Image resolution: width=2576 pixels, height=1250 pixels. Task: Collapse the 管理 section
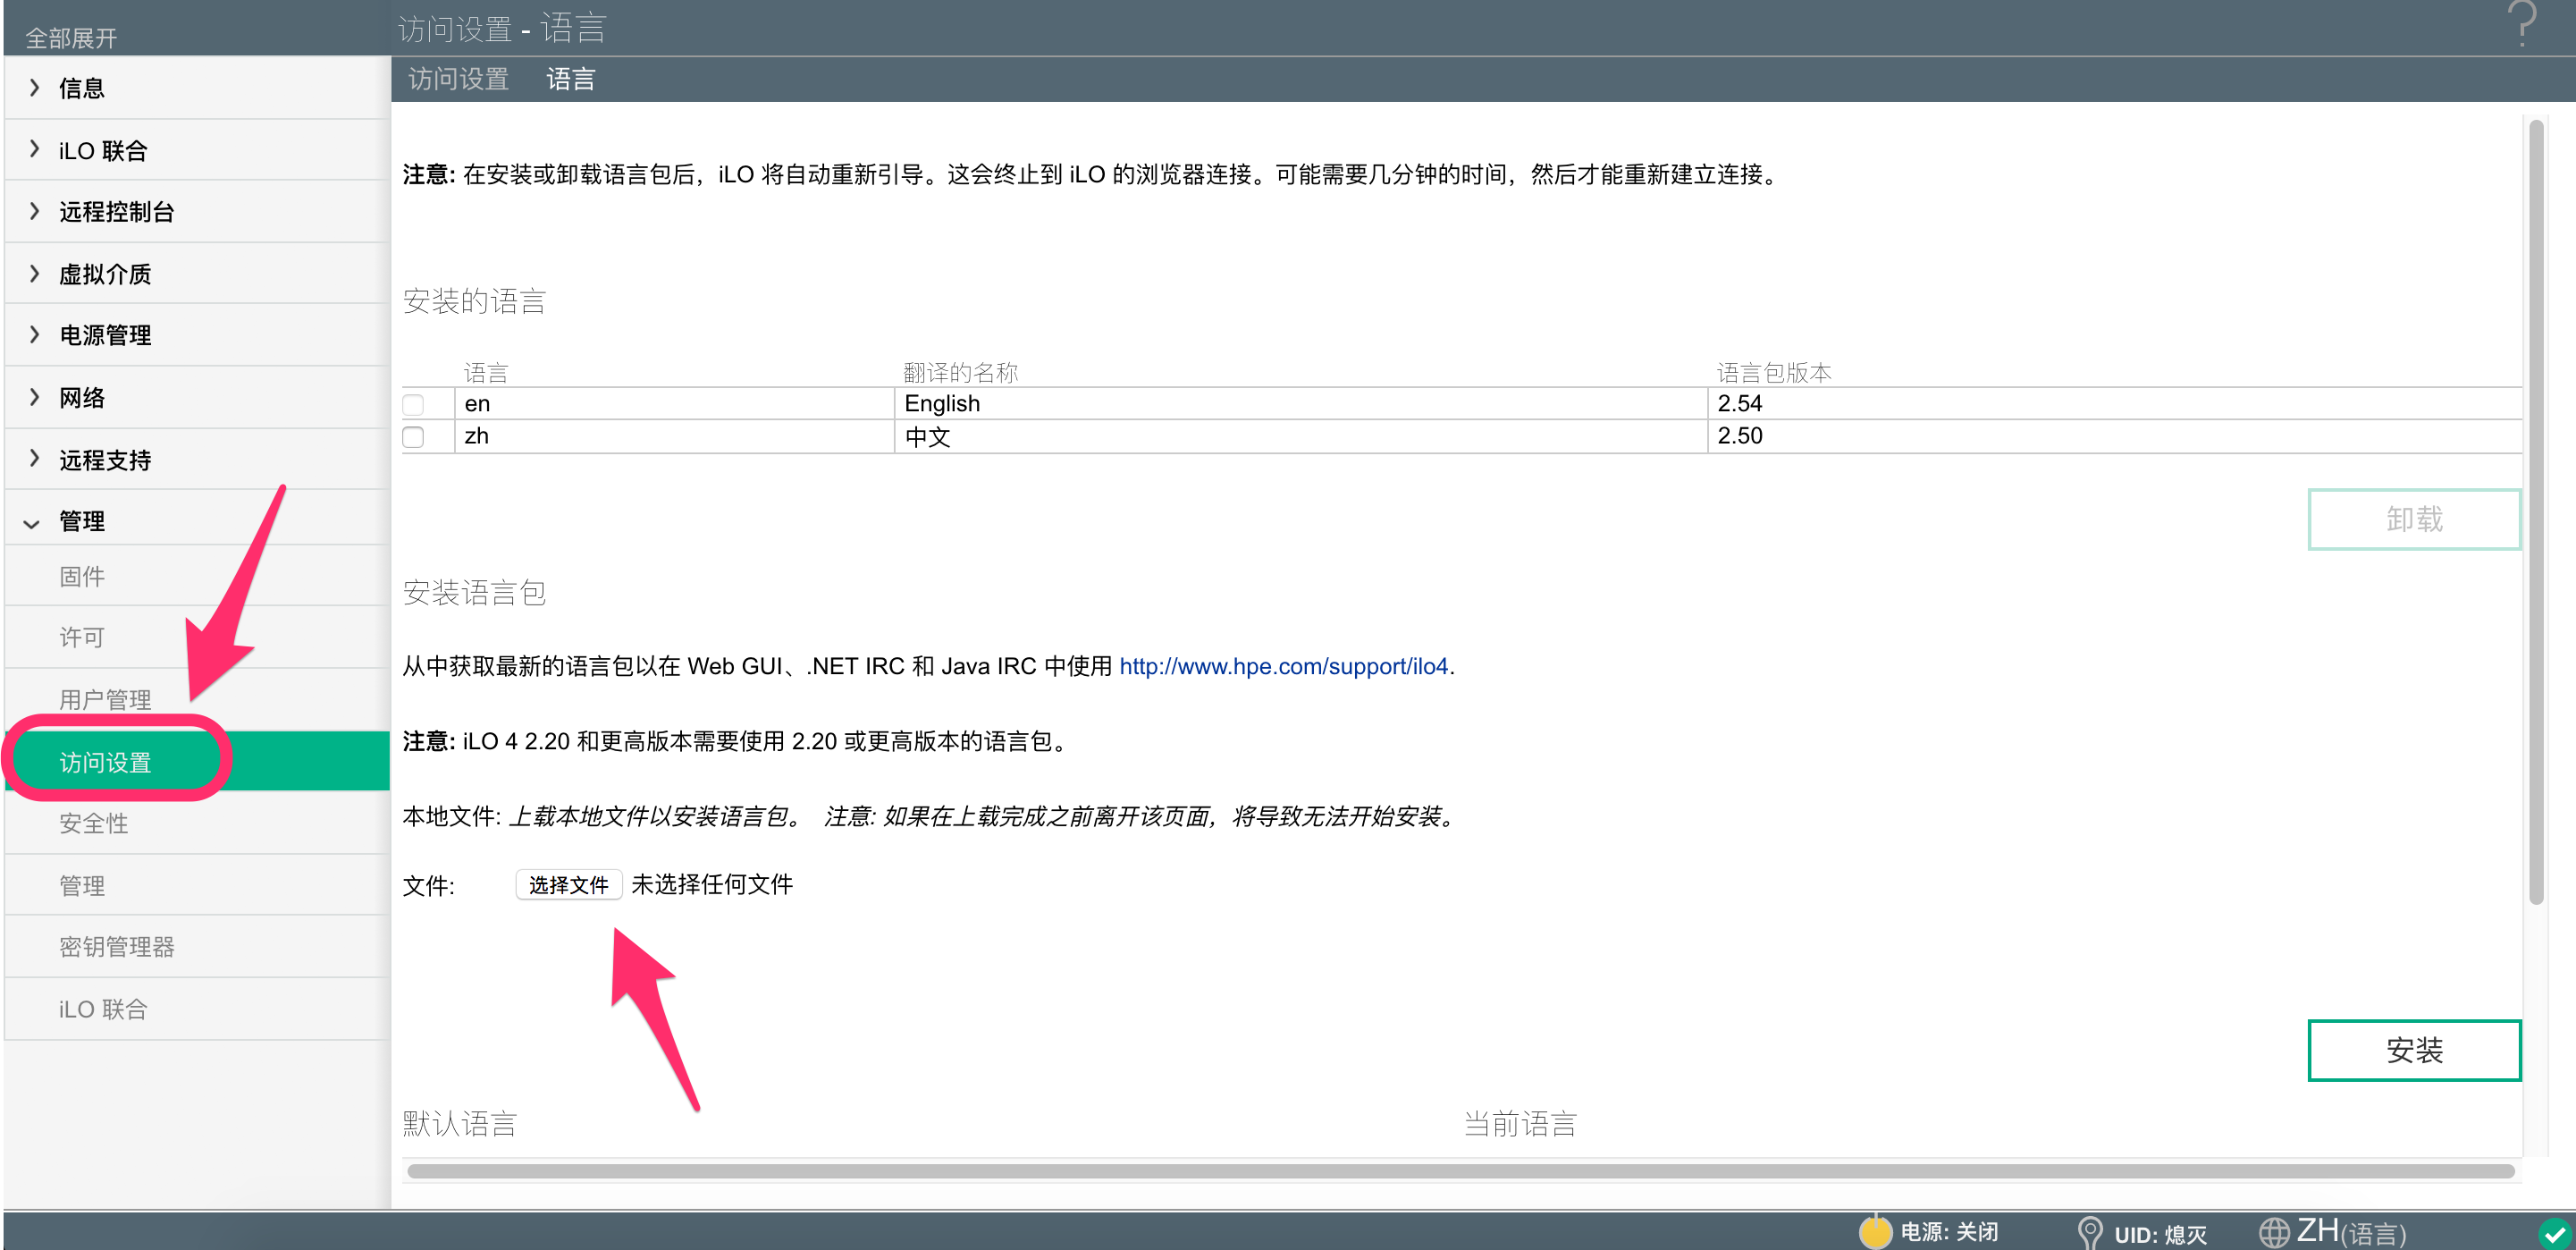click(197, 521)
